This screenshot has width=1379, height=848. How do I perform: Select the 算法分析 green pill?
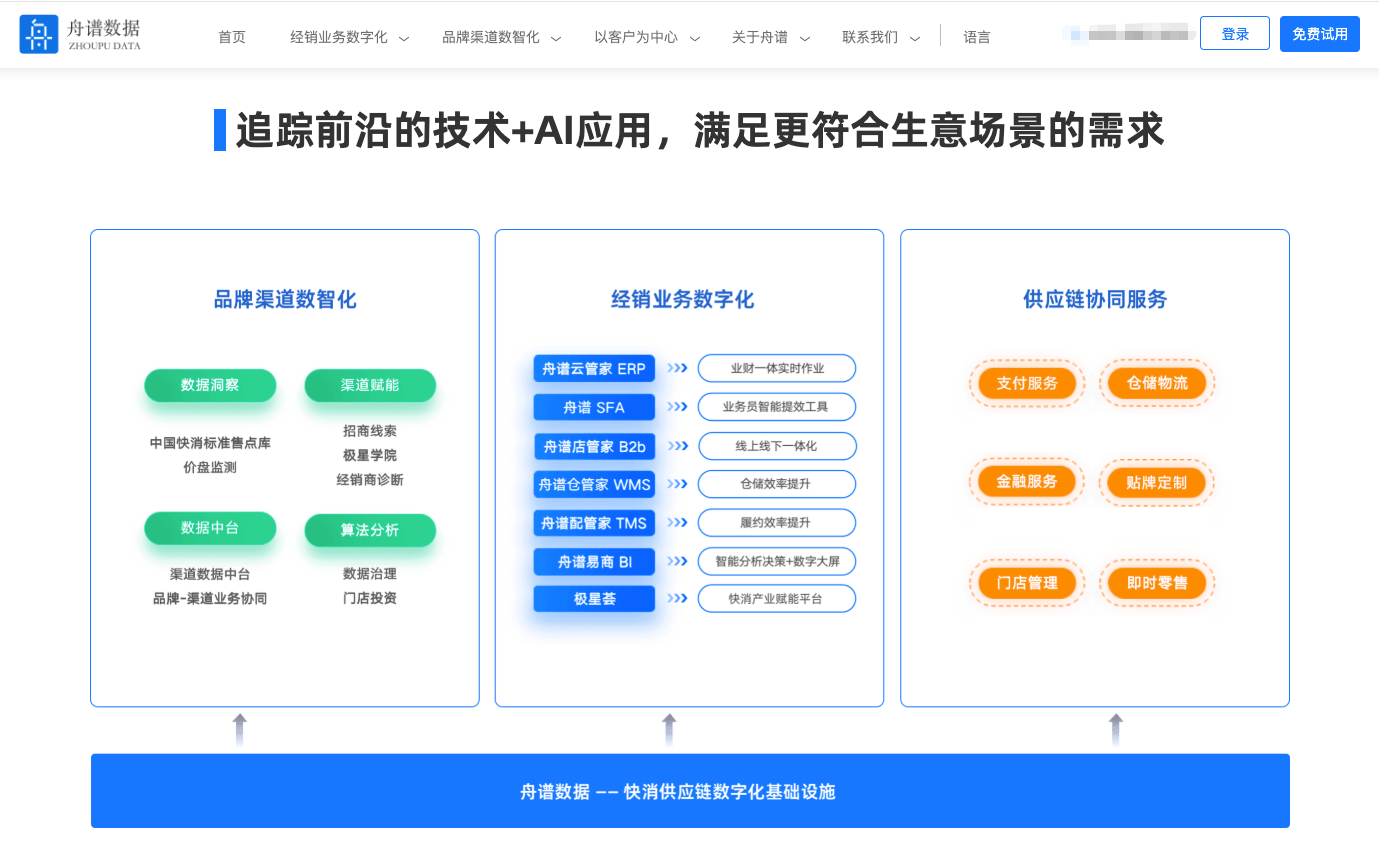[370, 530]
